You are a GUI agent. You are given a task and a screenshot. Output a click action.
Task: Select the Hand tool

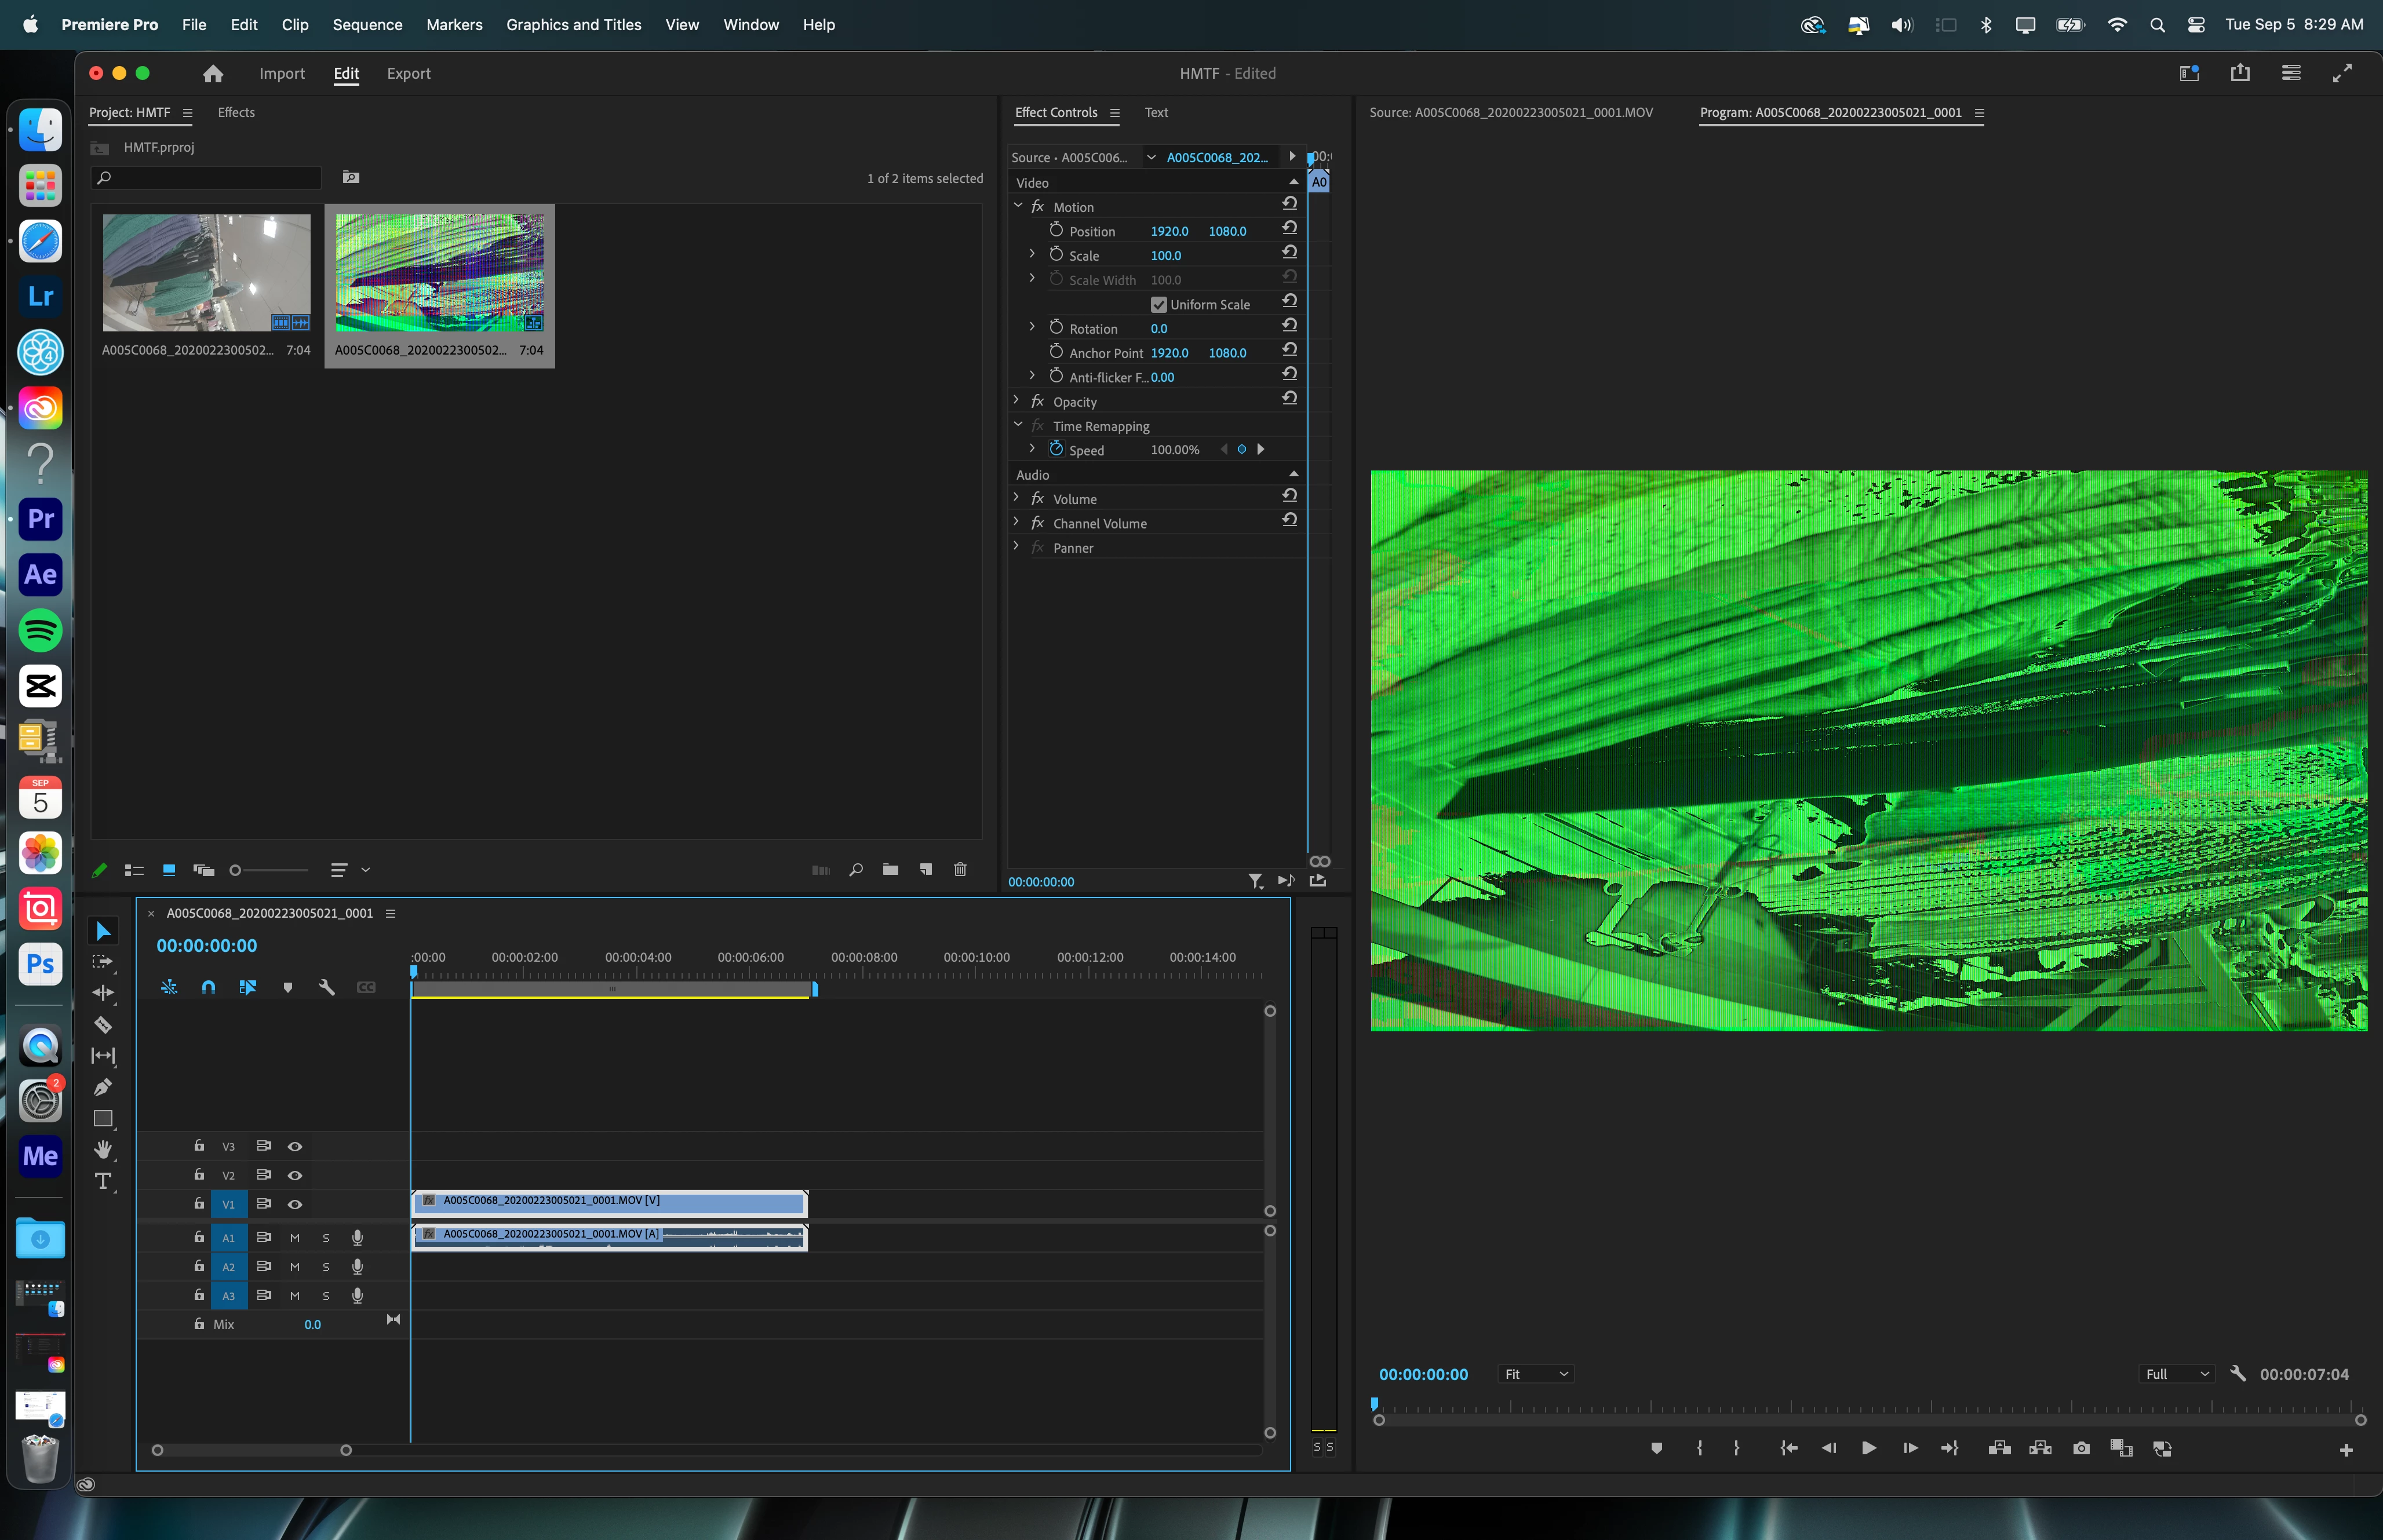[x=102, y=1150]
